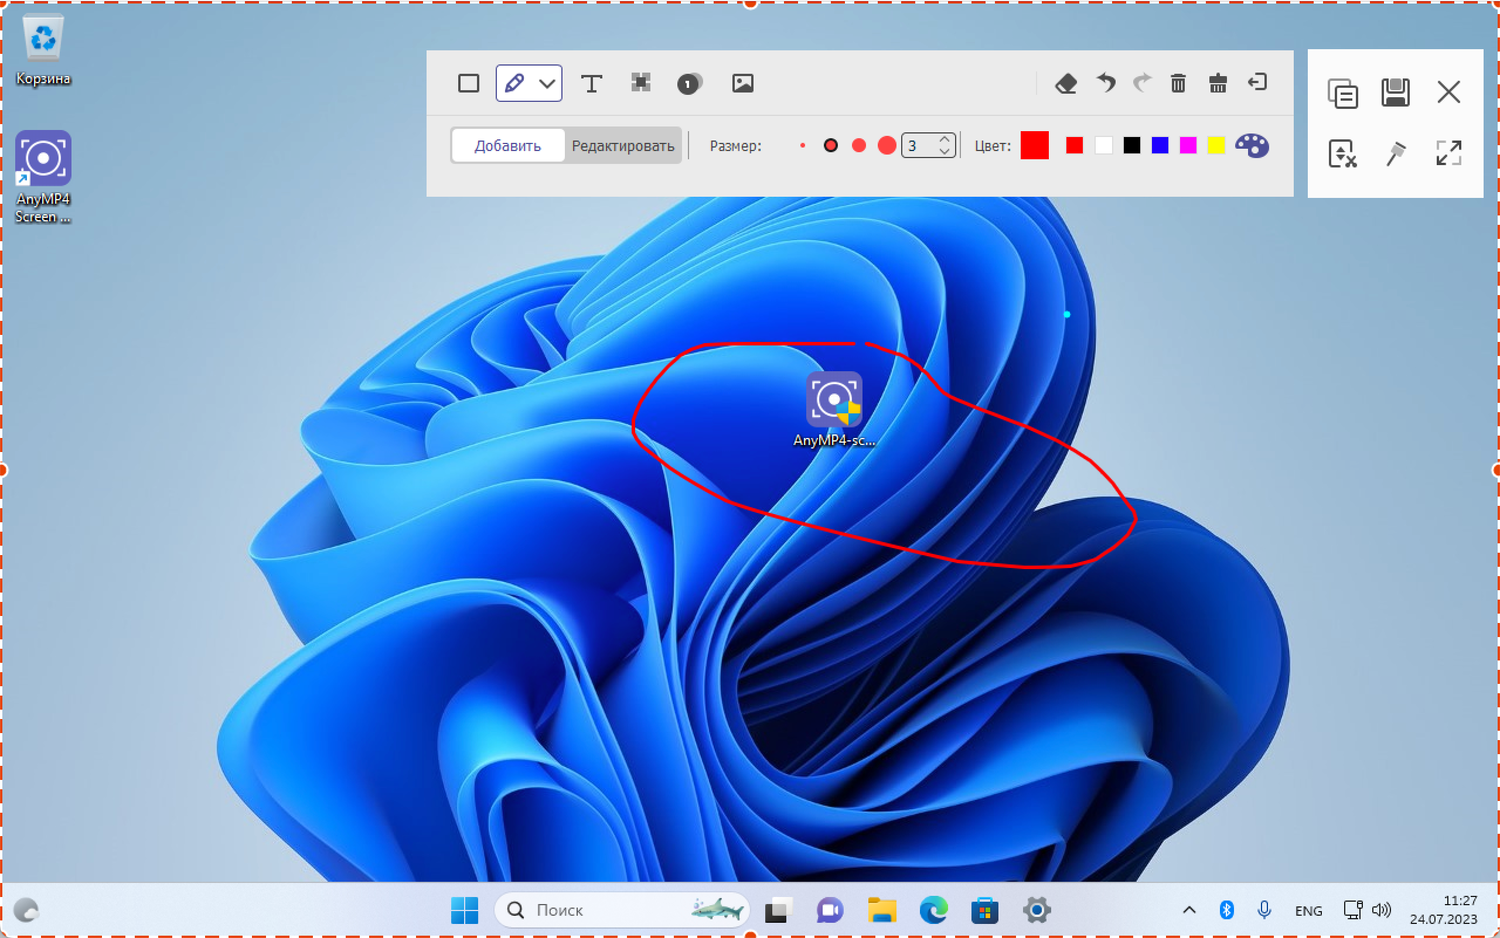The image size is (1500, 938).
Task: Open Settings gear on the taskbar
Action: pos(1037,910)
